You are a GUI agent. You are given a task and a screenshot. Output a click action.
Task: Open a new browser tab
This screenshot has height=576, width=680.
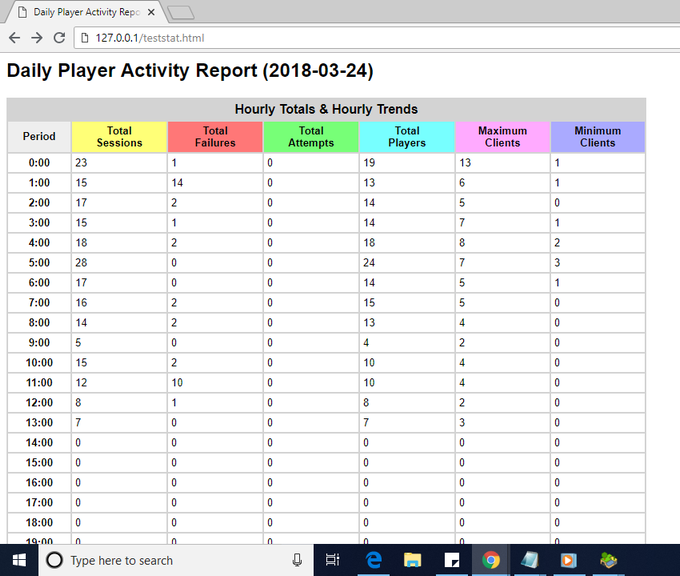pyautogui.click(x=180, y=12)
